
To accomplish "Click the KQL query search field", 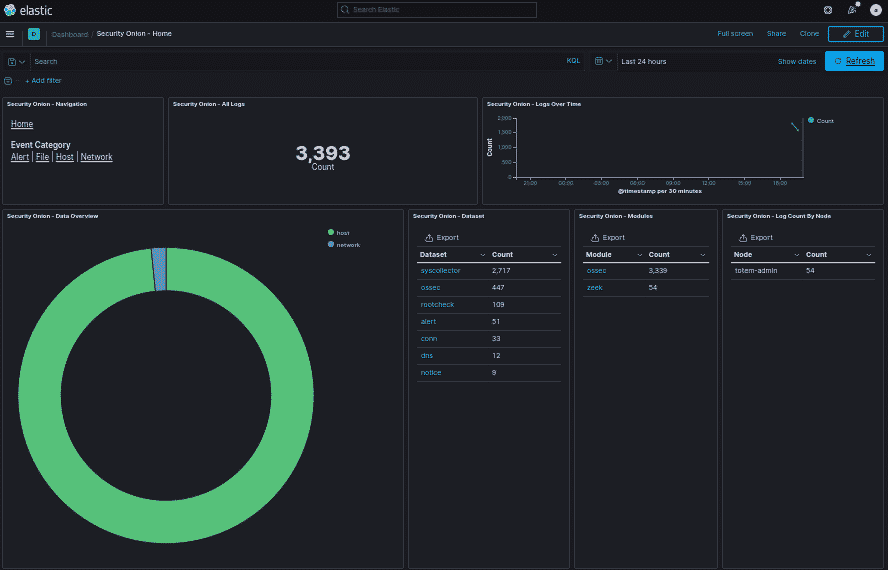I will (x=297, y=61).
